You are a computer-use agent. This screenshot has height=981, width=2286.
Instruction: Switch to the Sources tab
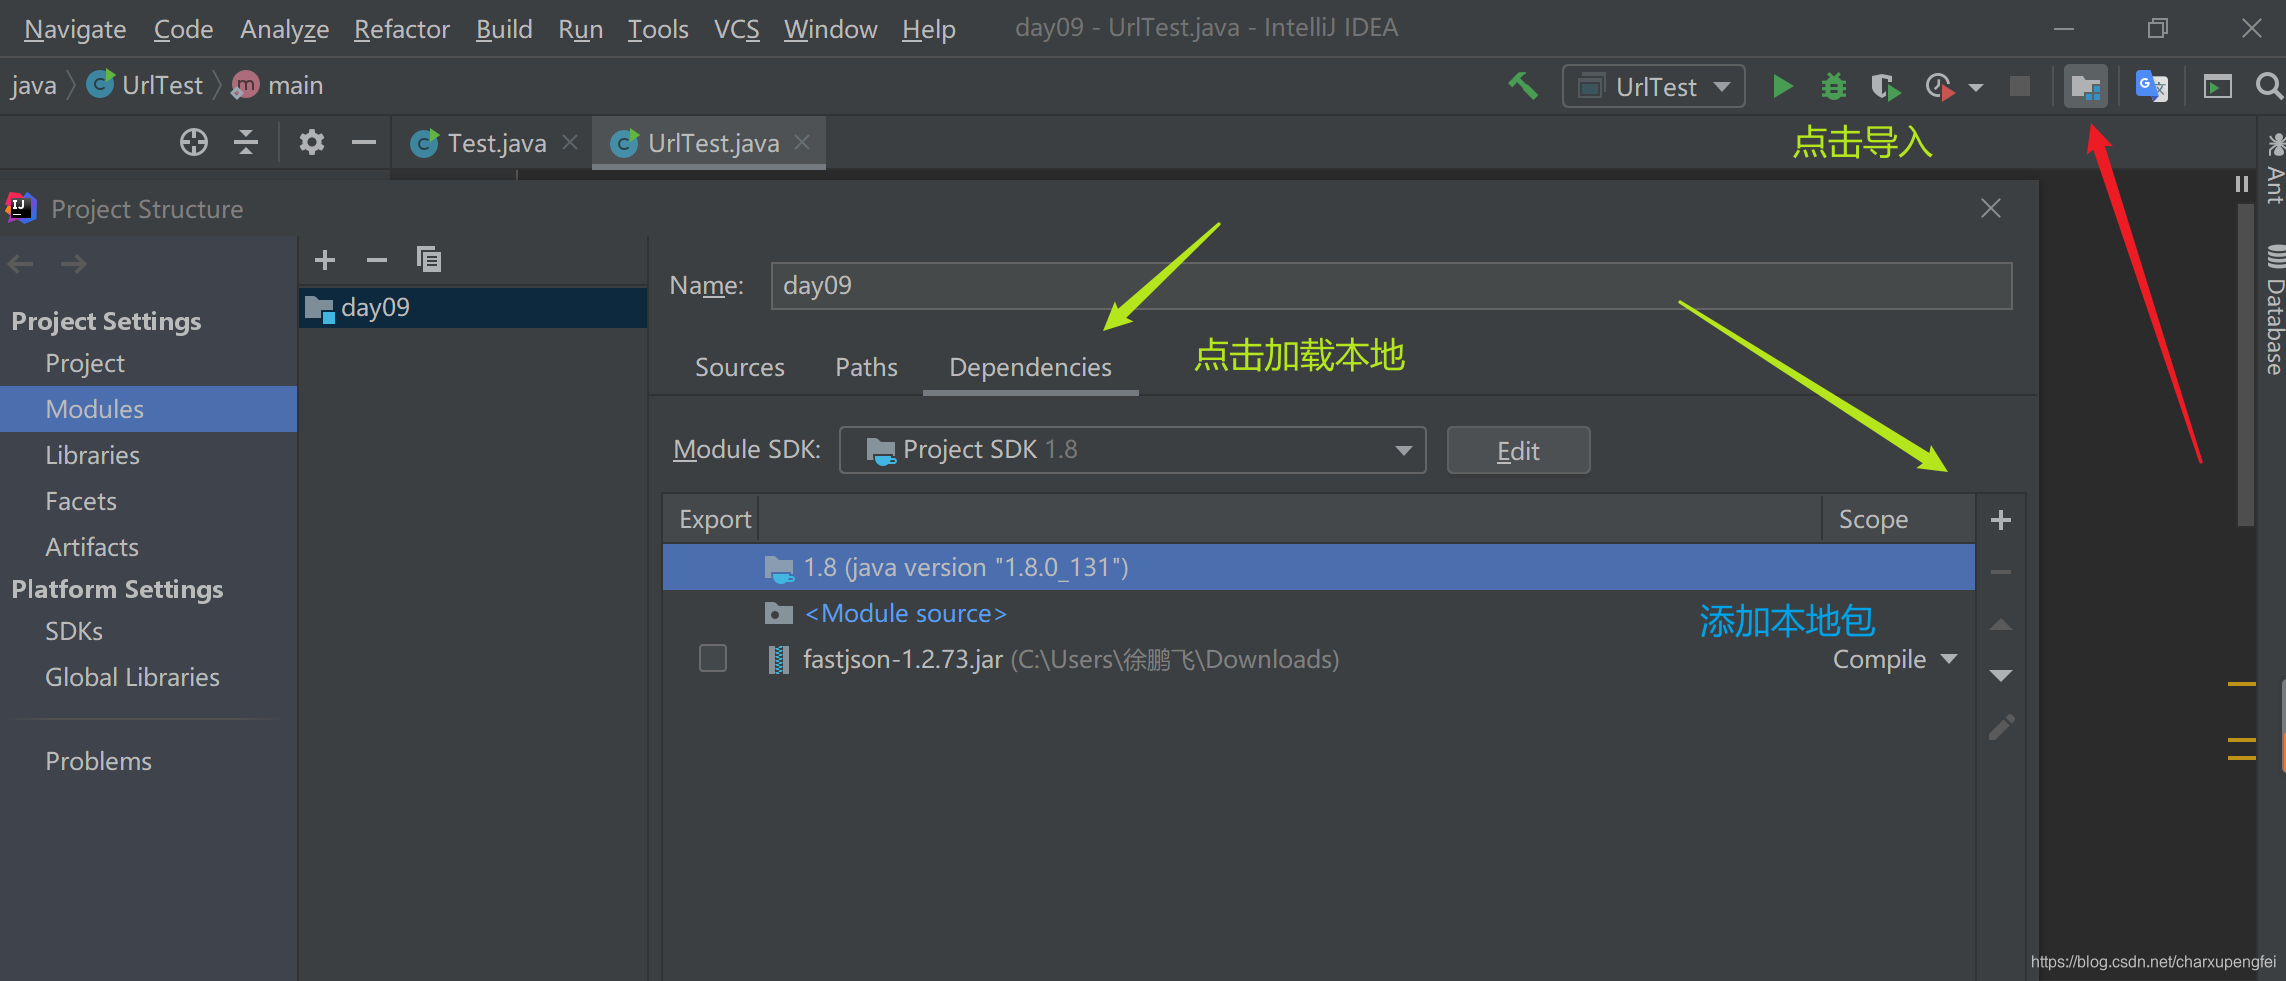(739, 367)
